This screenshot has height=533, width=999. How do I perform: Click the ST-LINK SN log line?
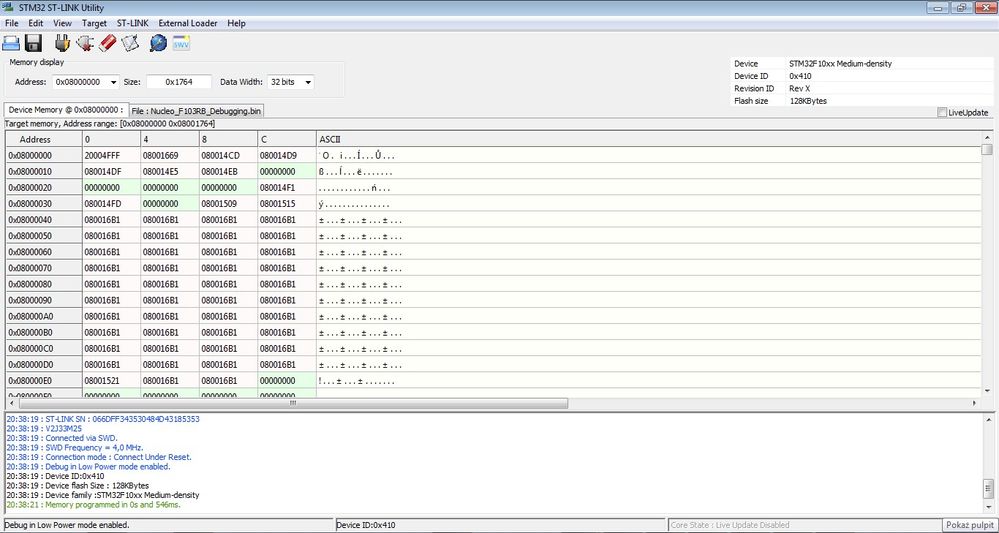coord(103,419)
